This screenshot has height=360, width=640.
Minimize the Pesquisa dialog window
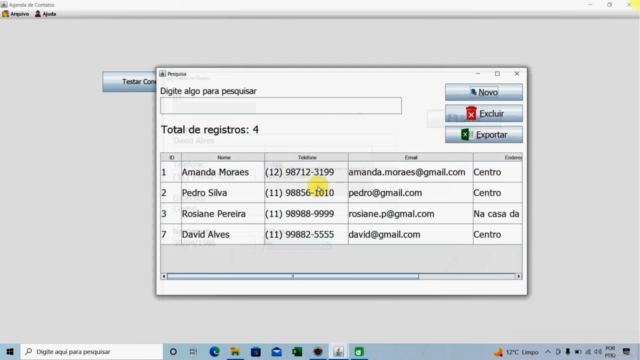(x=478, y=73)
